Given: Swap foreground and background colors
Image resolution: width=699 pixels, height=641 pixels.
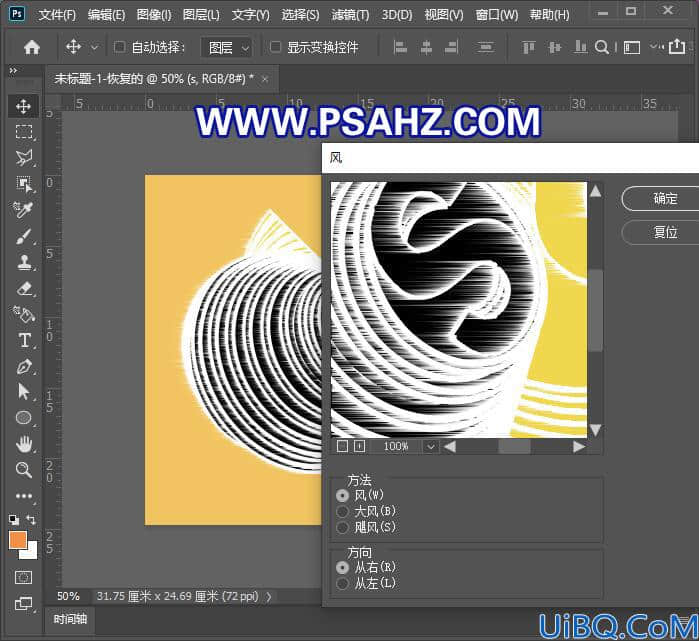Looking at the screenshot, I should click(31, 519).
